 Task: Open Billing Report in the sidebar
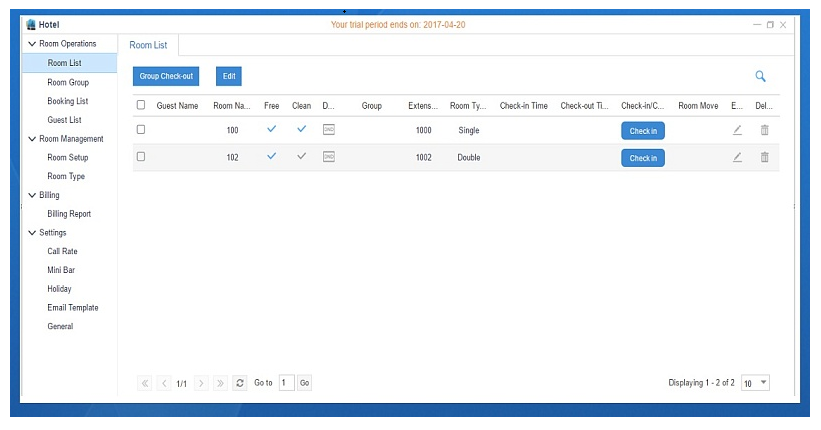[69, 214]
